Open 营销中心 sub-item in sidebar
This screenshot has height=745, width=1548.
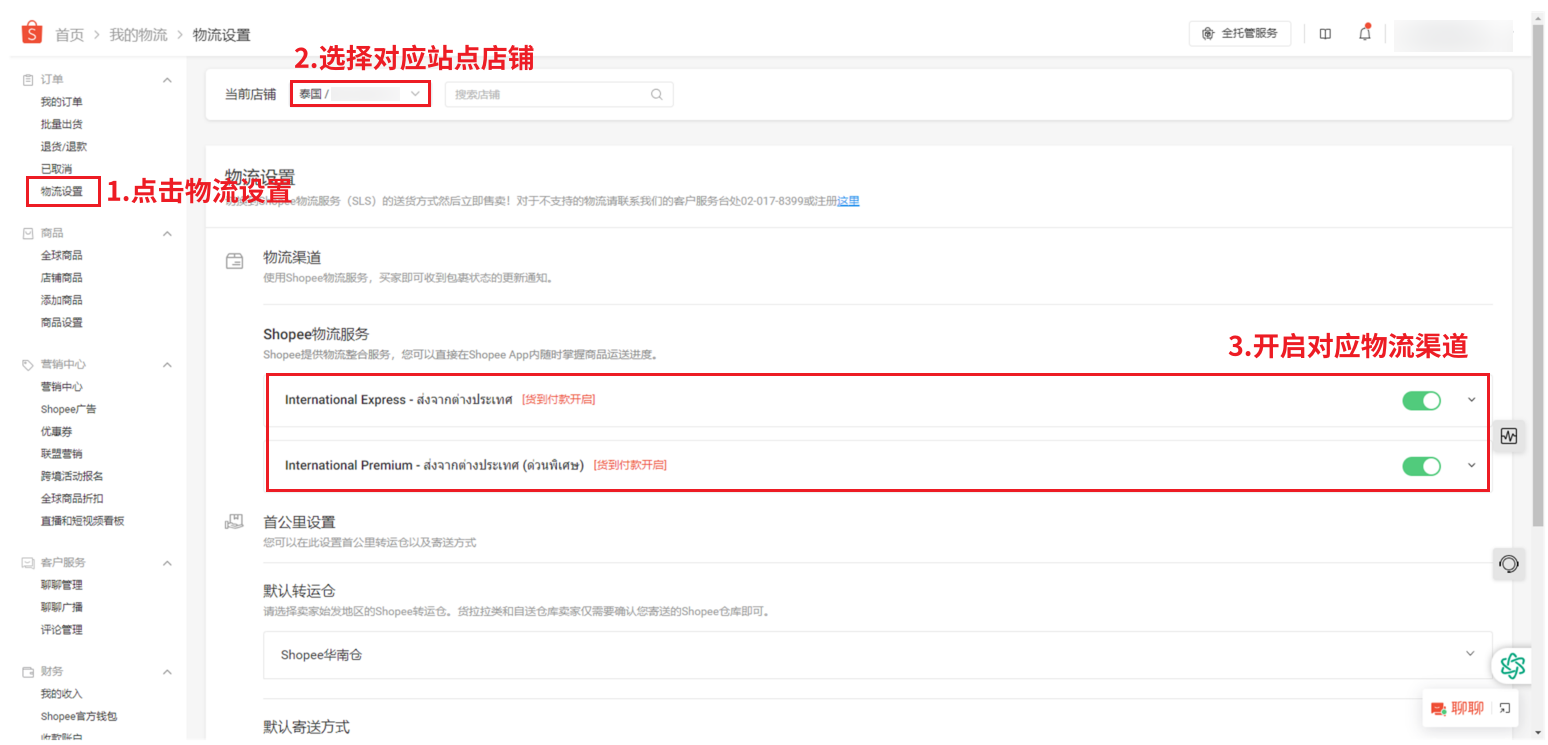62,387
